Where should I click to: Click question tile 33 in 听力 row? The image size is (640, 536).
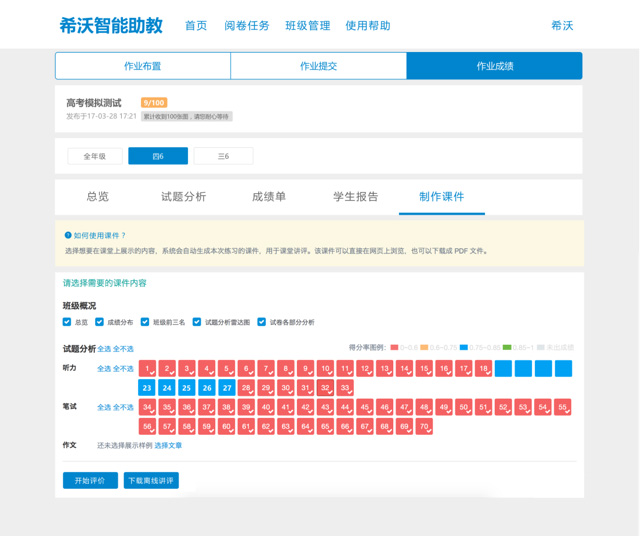pos(345,388)
